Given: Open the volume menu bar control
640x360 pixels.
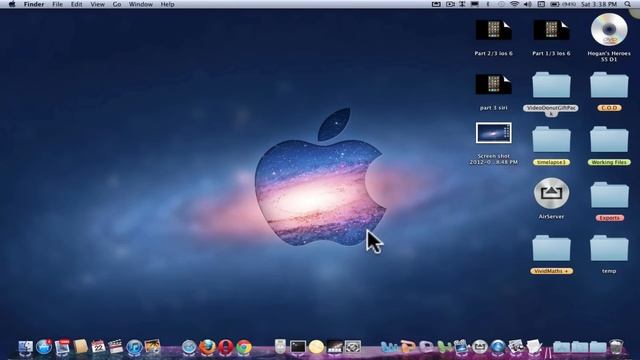Looking at the screenshot, I should click(x=528, y=4).
